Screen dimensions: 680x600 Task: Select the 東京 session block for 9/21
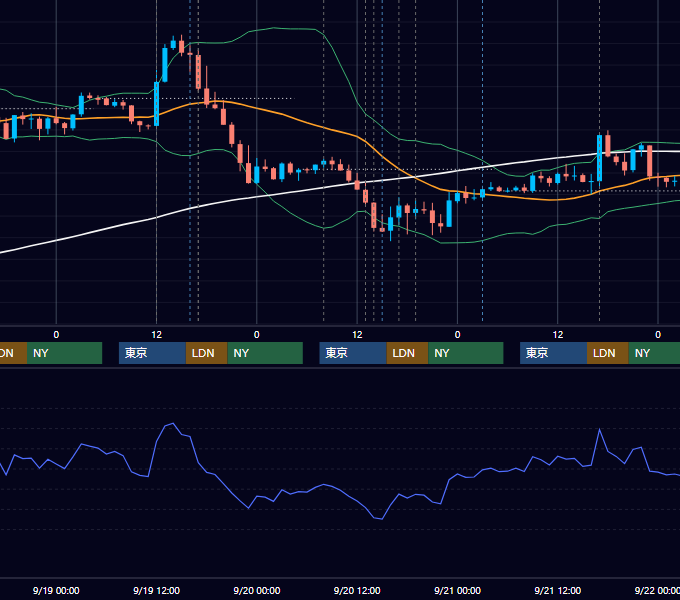[553, 353]
